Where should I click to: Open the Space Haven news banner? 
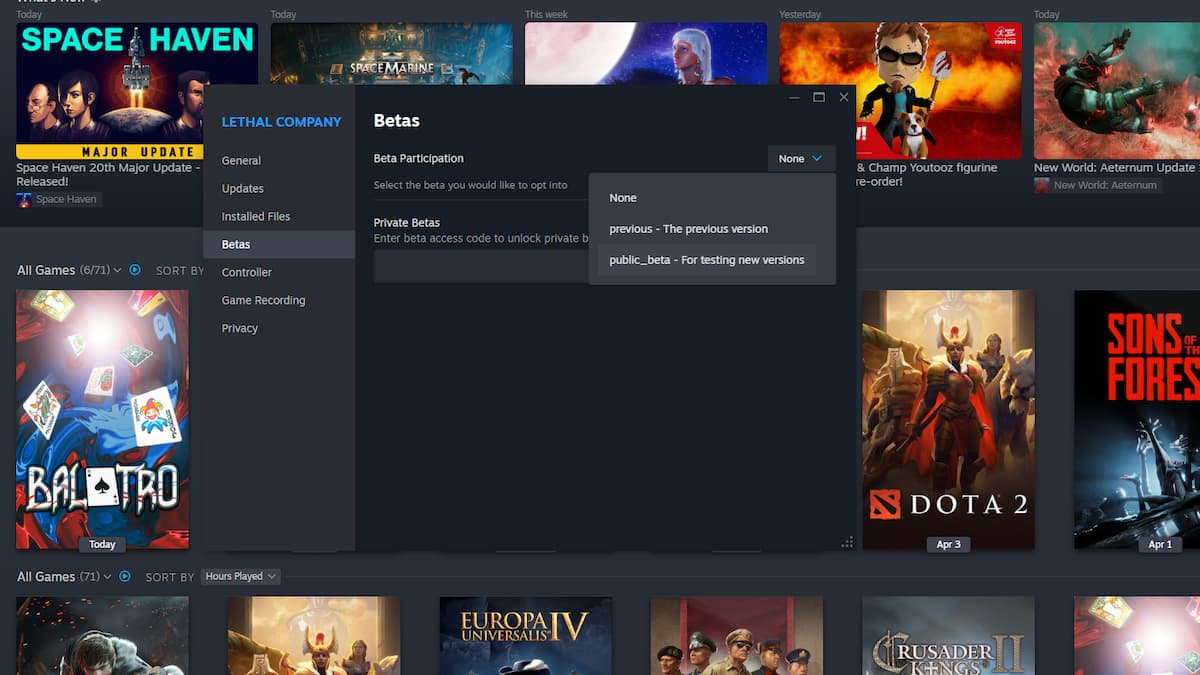click(137, 90)
